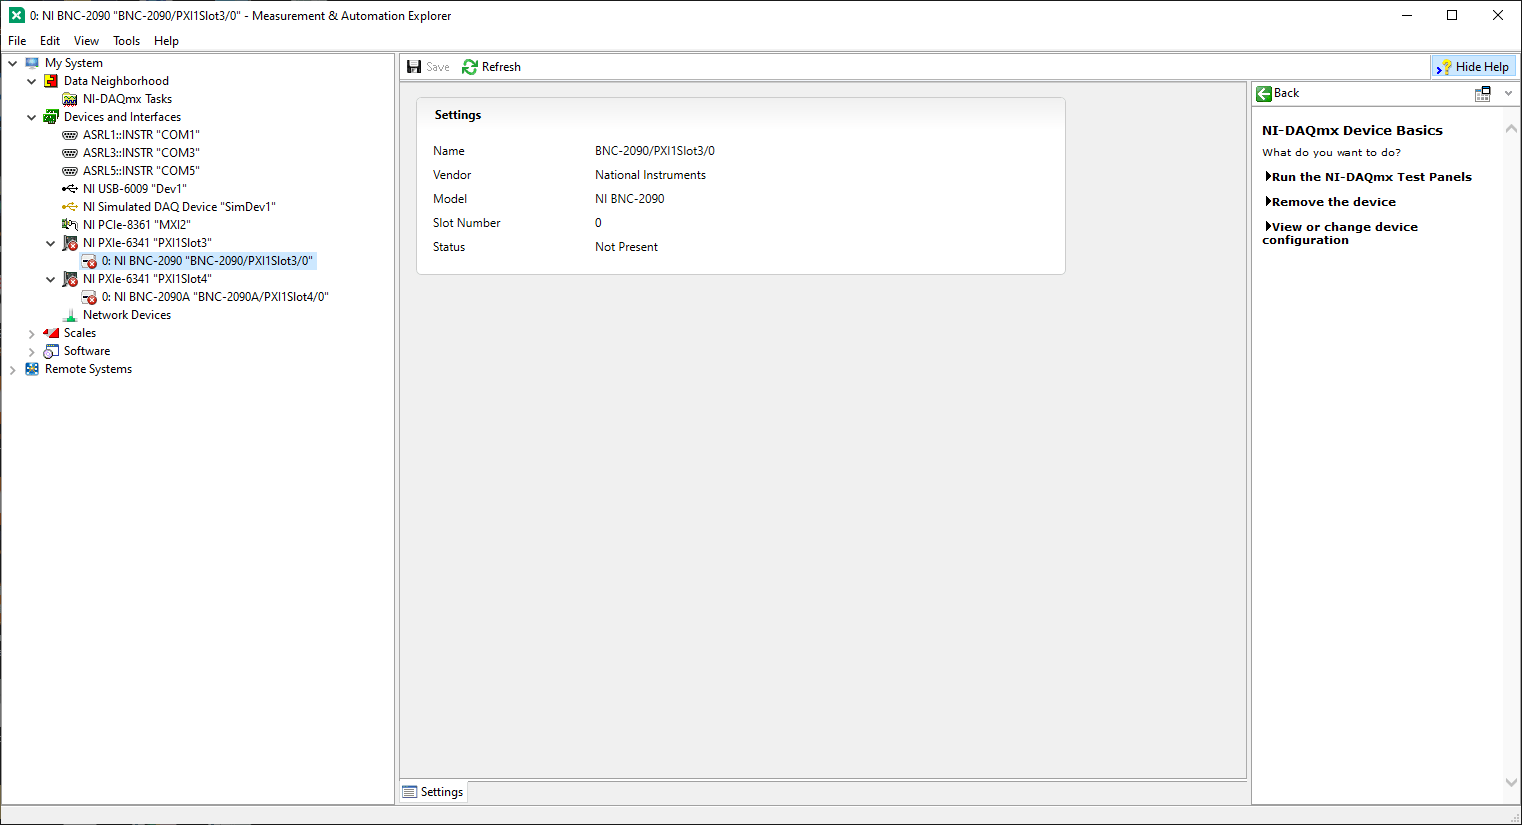The image size is (1522, 825).
Task: Select the NI-DAQmx Tasks icon
Action: click(68, 98)
